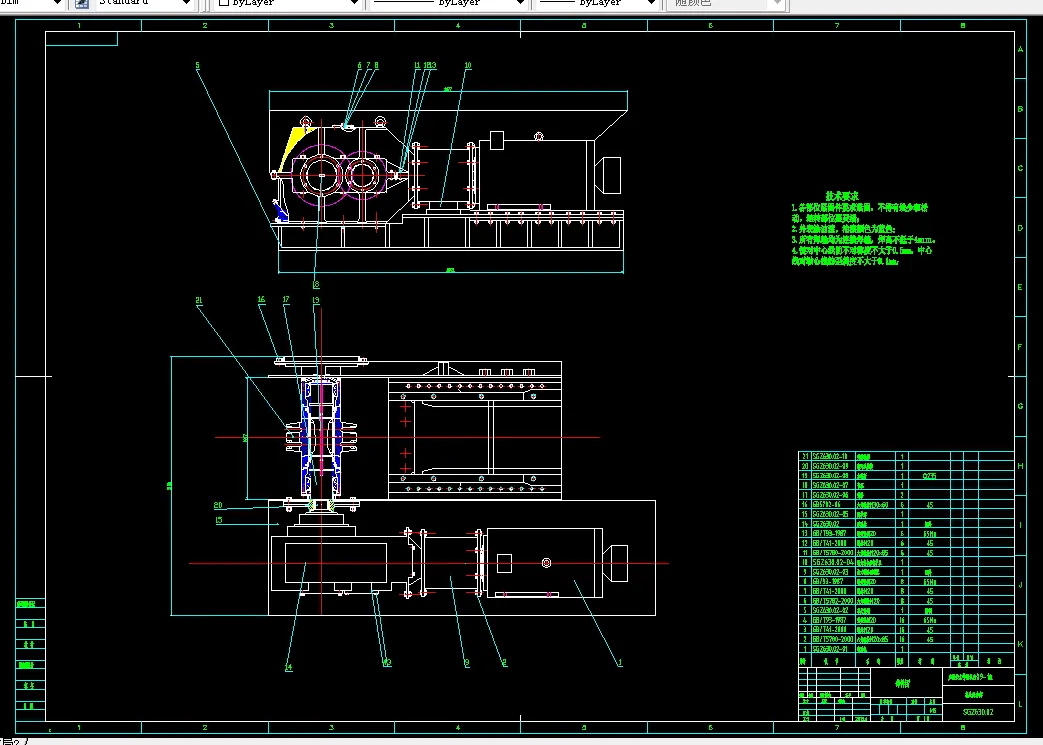This screenshot has width=1043, height=745.
Task: Open the text style manager icon
Action: (x=82, y=3)
